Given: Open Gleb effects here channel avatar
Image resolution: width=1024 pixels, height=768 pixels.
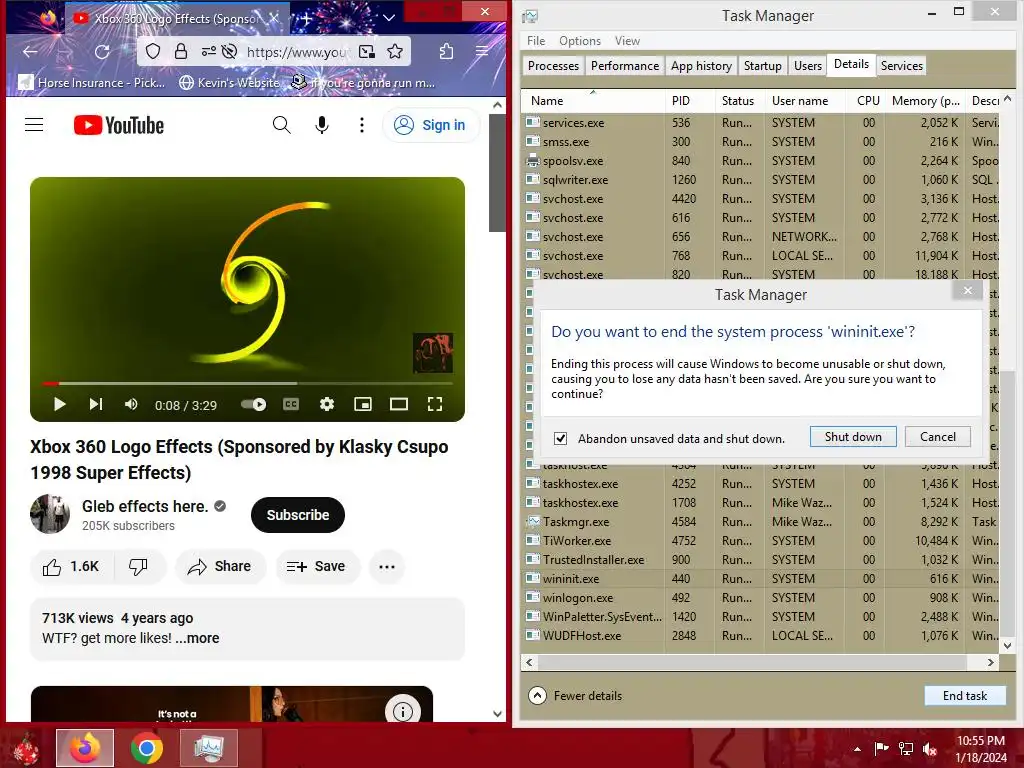Looking at the screenshot, I should [50, 515].
